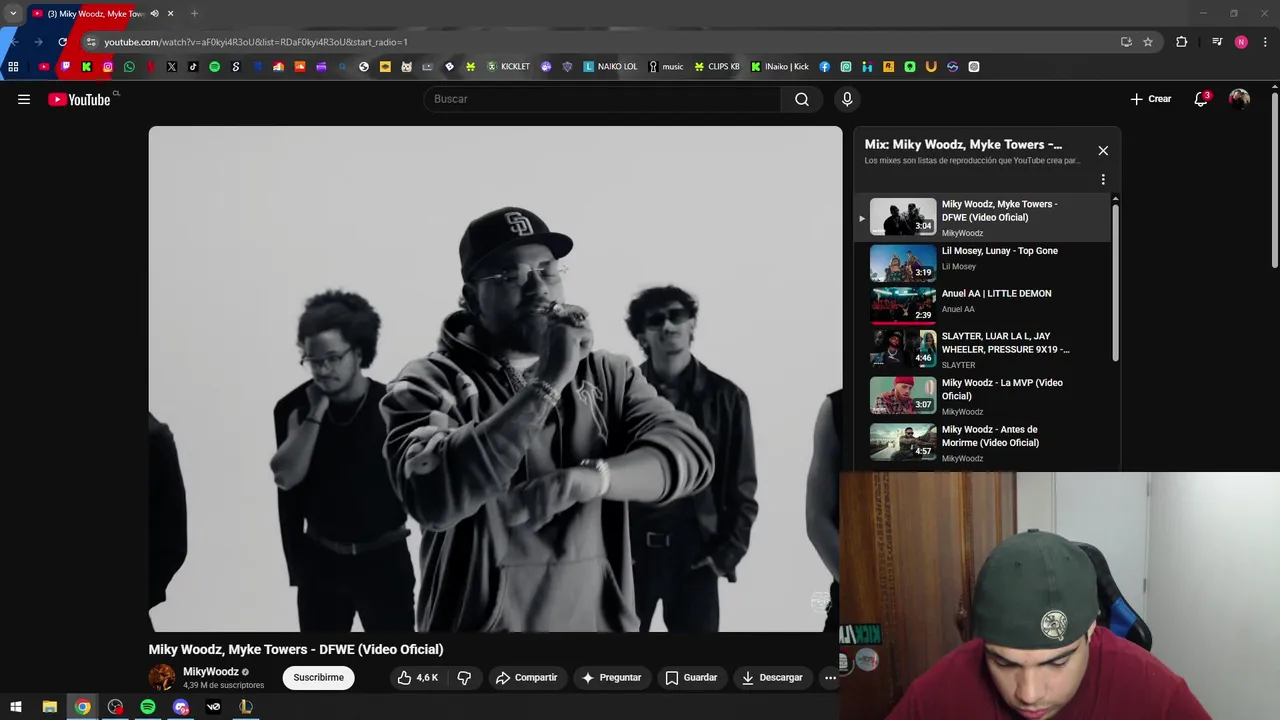Open Chrome media controls icon
Screen dimensions: 1280x720
(1217, 42)
